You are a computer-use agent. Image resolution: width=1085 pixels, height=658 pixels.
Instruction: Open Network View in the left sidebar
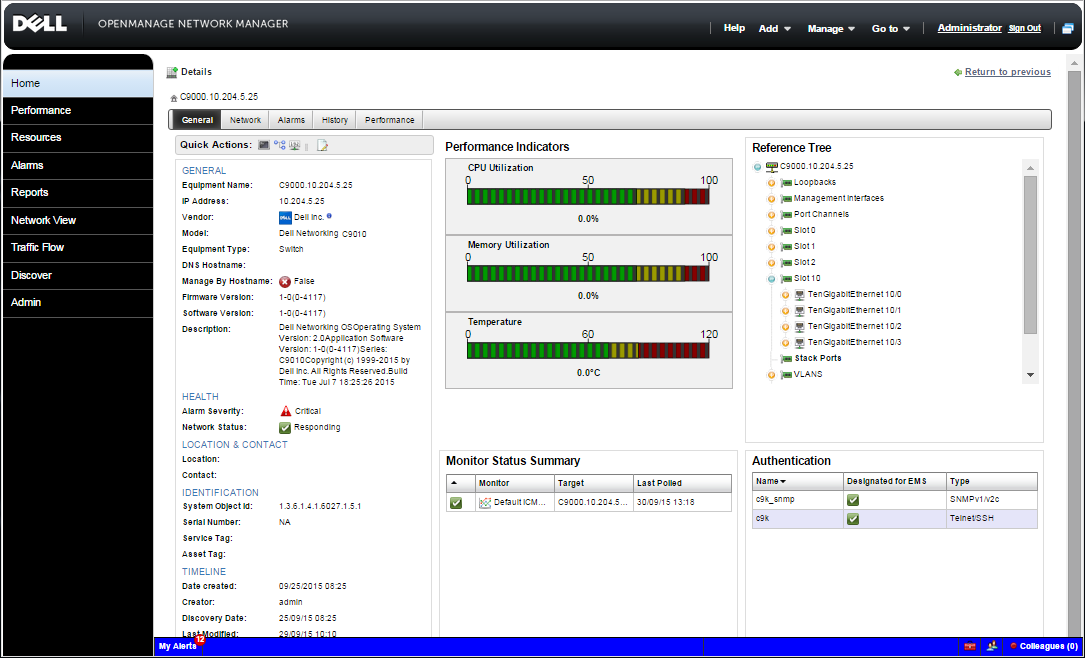[x=78, y=220]
